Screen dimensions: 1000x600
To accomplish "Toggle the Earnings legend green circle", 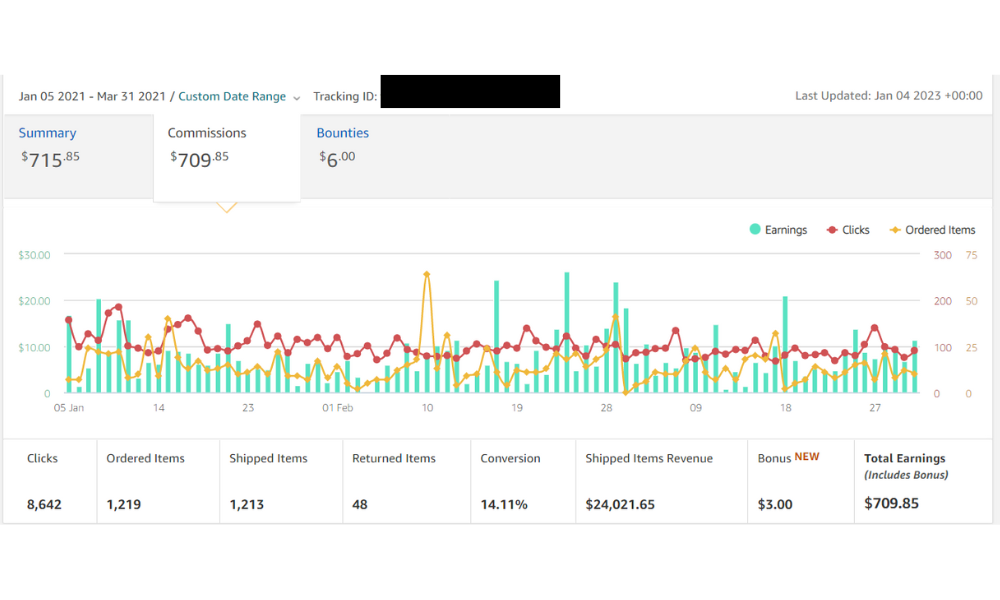I will (x=755, y=230).
